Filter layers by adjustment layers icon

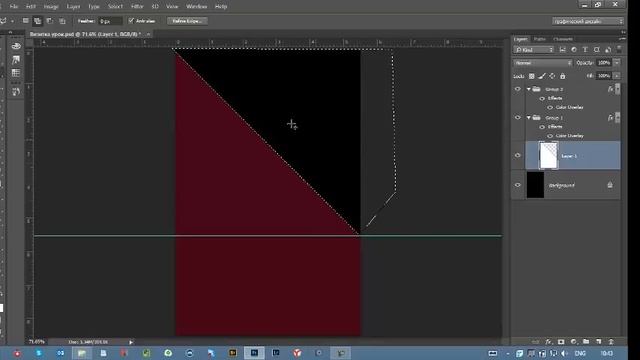pos(574,50)
